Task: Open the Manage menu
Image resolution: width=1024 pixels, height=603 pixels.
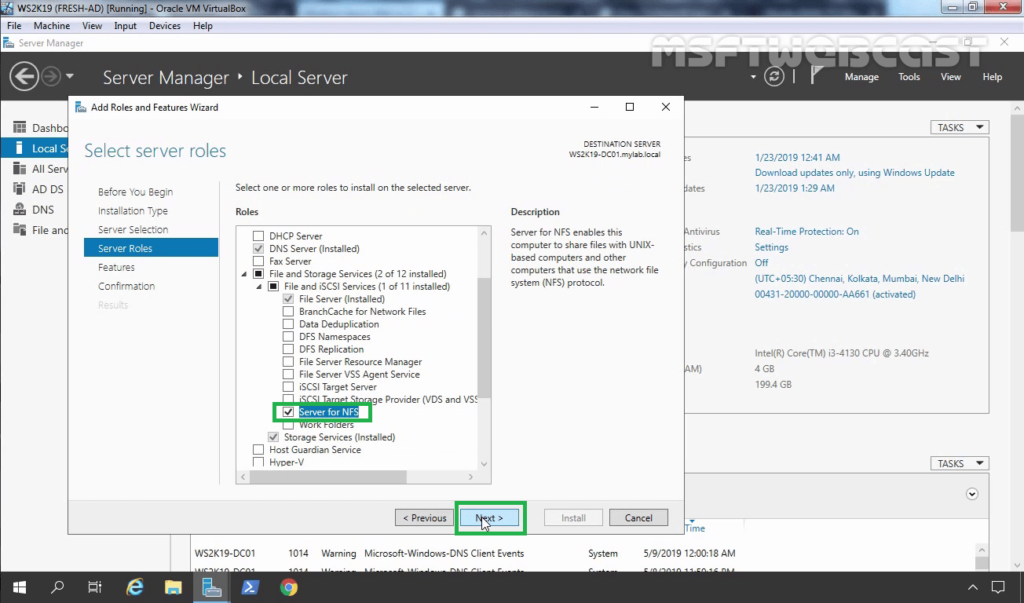Action: pyautogui.click(x=861, y=77)
